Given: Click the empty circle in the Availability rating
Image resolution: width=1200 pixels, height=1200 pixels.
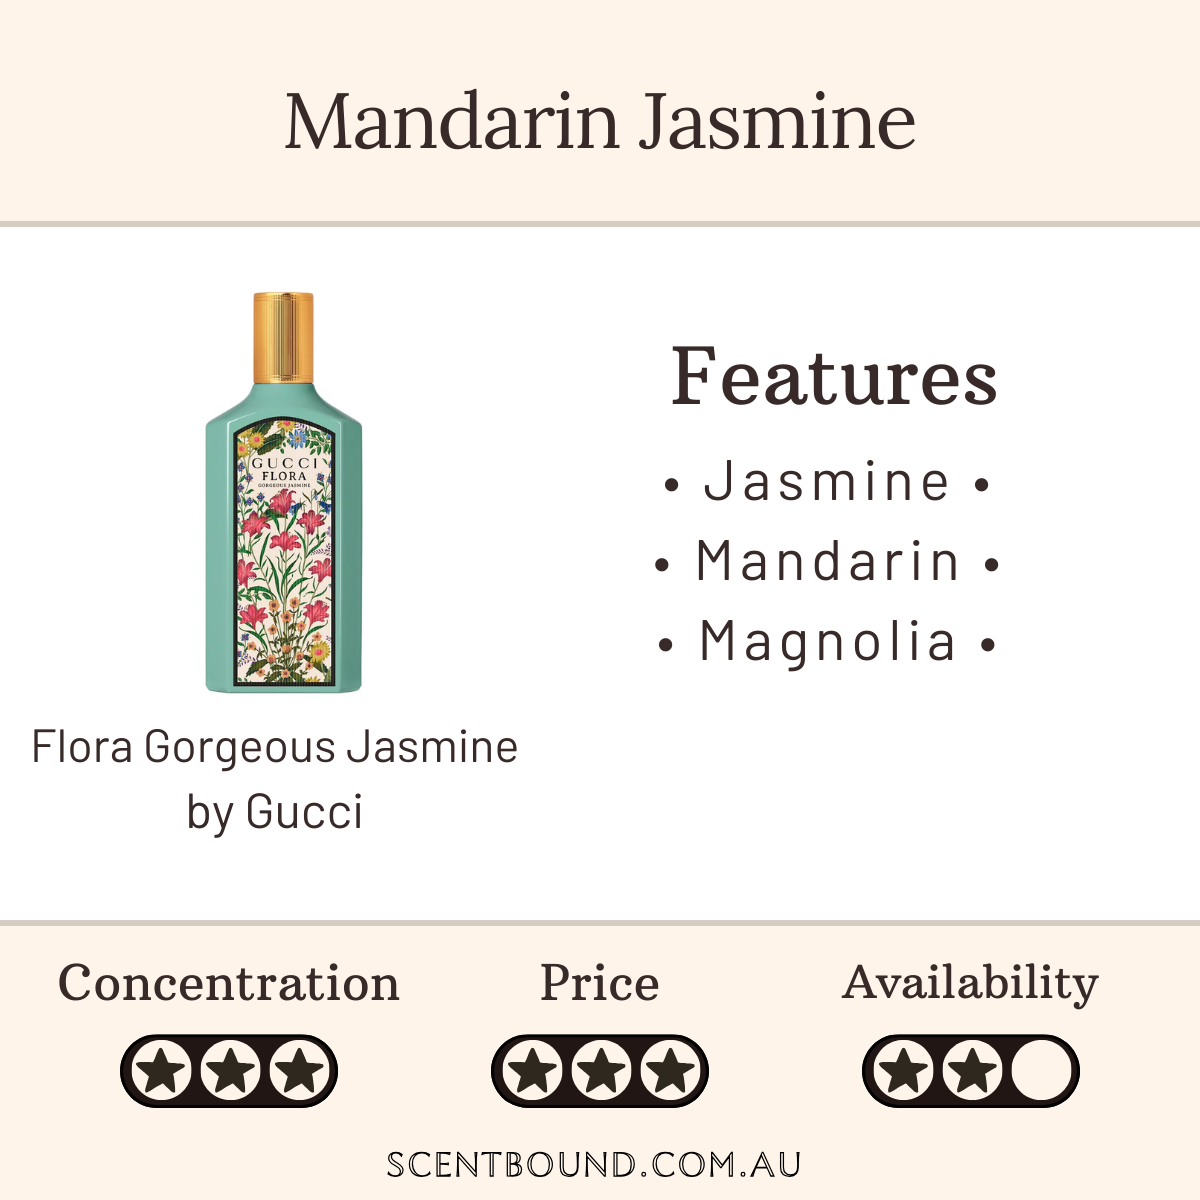Looking at the screenshot, I should point(1040,1071).
